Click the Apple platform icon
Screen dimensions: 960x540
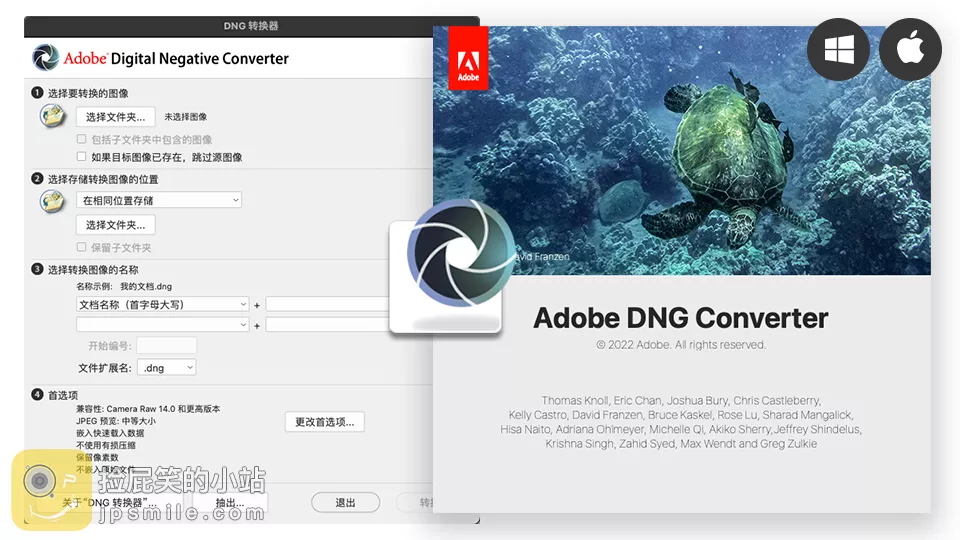tap(910, 49)
